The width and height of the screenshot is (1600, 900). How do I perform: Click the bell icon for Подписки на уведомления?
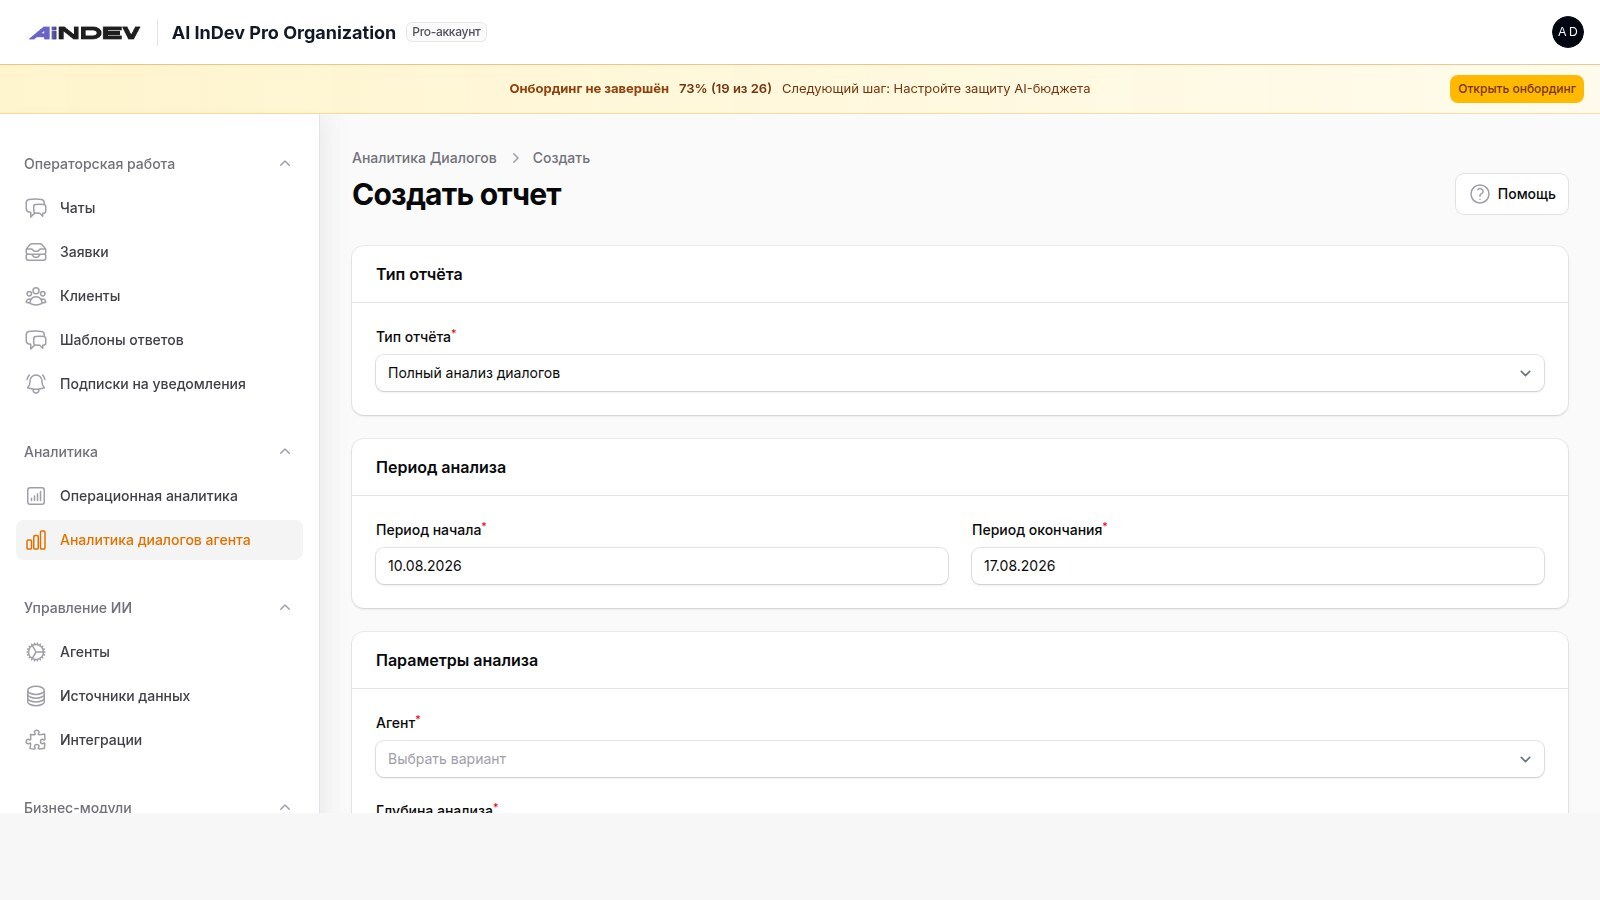tap(36, 384)
